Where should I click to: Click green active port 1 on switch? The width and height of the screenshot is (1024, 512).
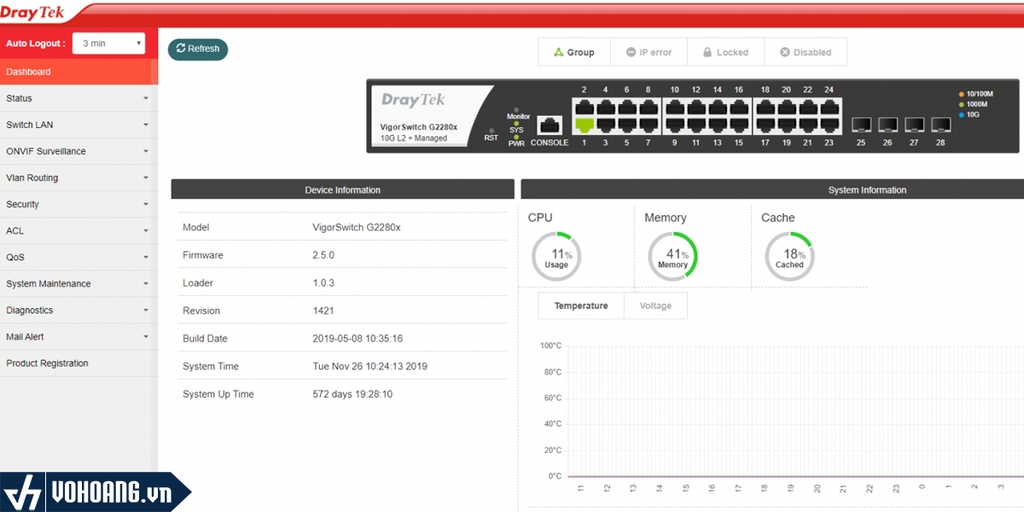point(584,125)
